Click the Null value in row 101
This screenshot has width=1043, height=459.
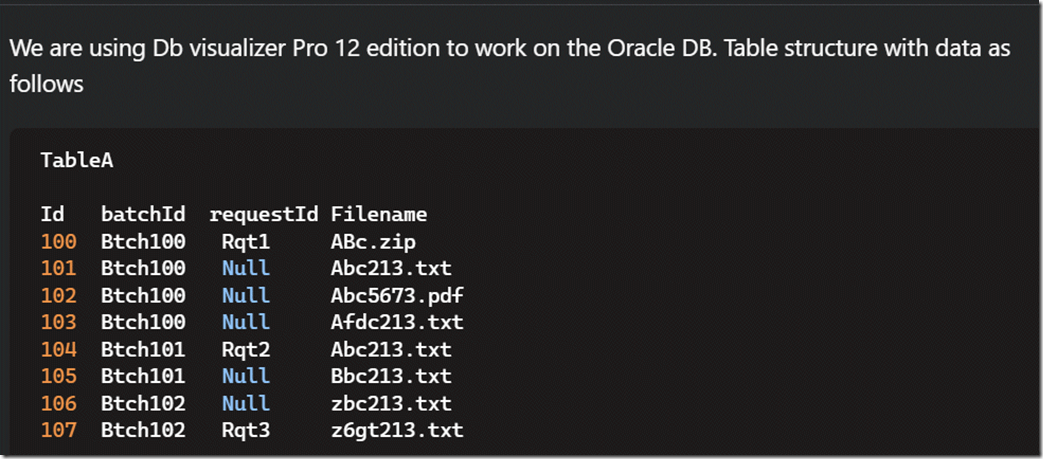(x=245, y=269)
